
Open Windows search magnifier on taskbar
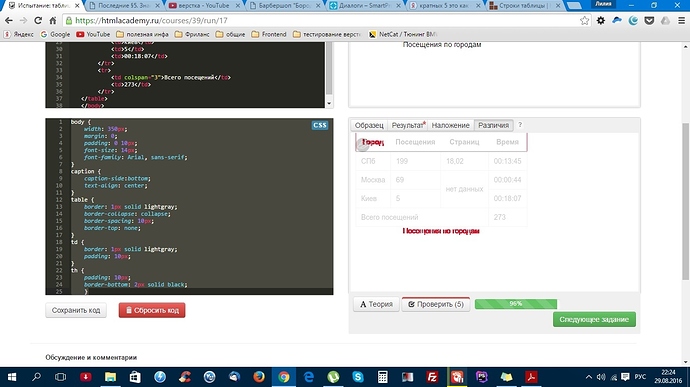[36, 377]
